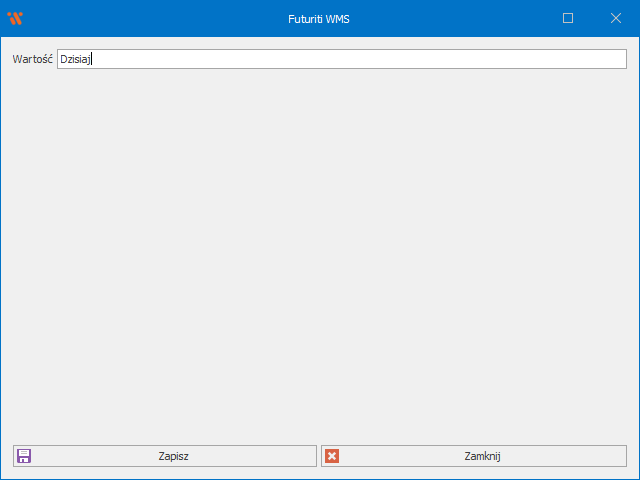Place cursor at the end of Dzisiaj text
The height and width of the screenshot is (480, 640).
92,59
